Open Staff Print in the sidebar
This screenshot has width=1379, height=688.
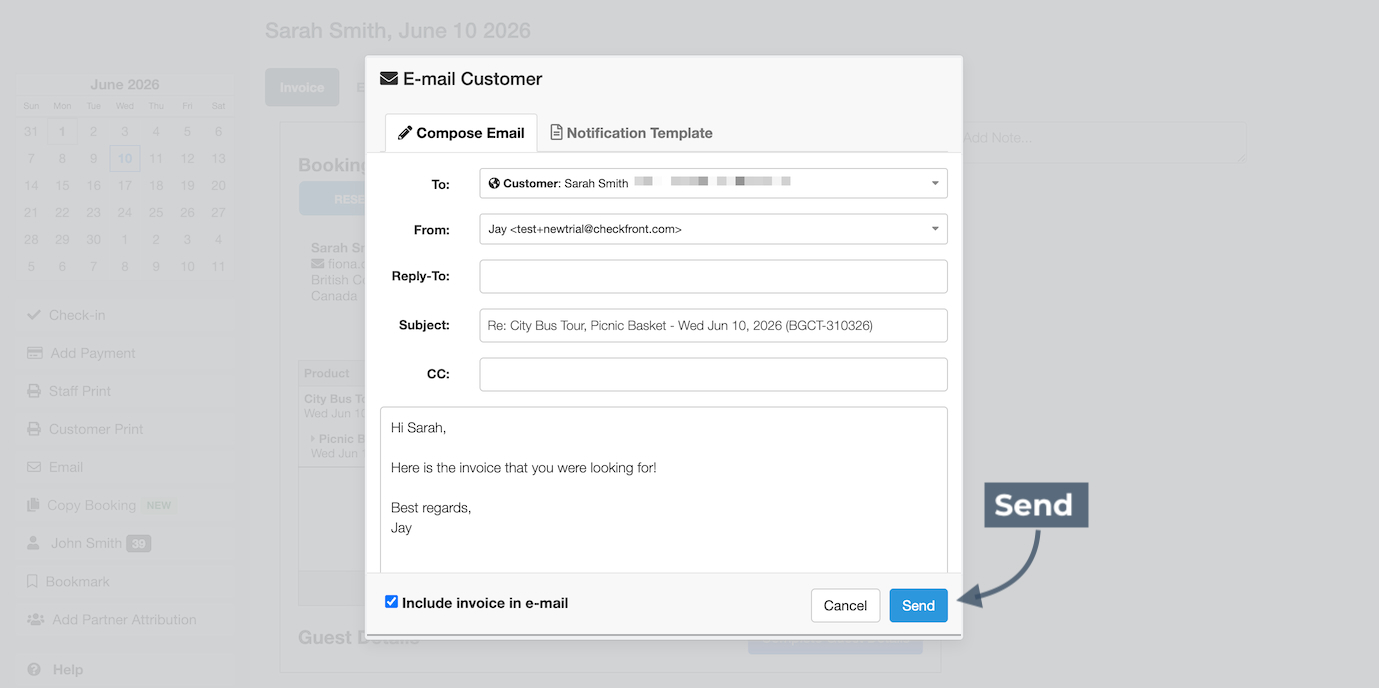[126, 391]
